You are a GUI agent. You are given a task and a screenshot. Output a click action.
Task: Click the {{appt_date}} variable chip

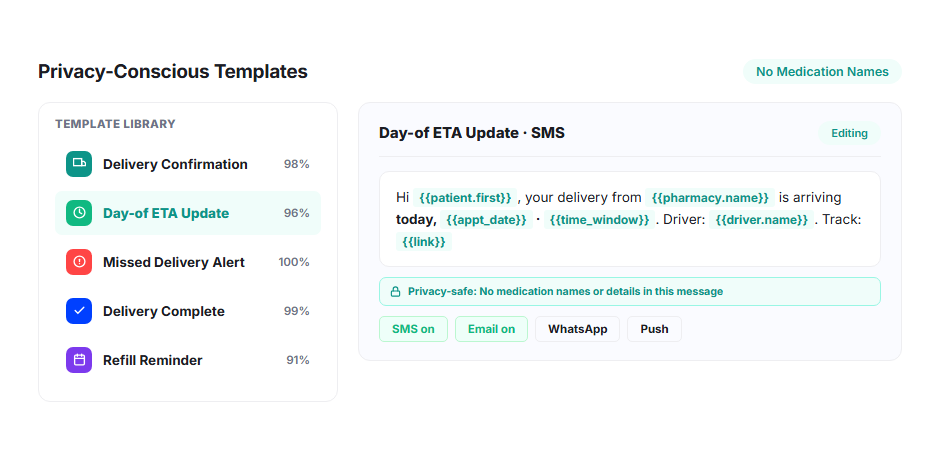point(486,220)
